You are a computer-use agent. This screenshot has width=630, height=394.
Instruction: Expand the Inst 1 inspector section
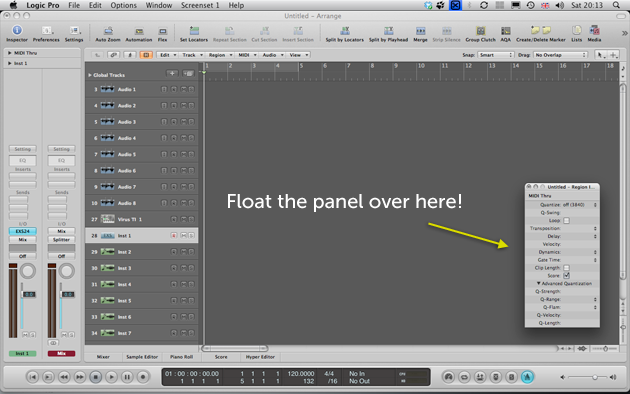(x=10, y=63)
